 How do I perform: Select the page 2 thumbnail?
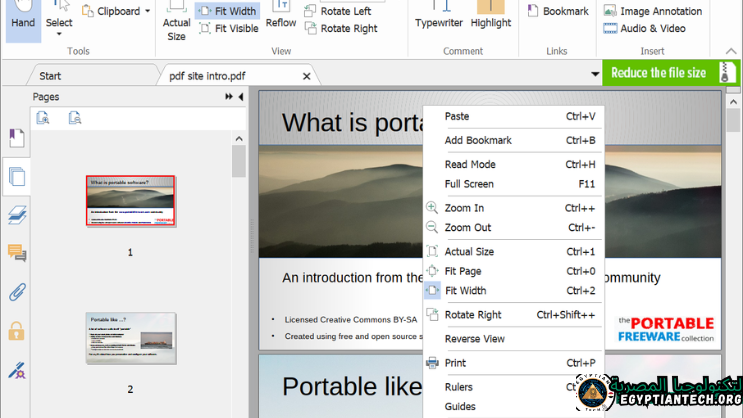(x=130, y=338)
